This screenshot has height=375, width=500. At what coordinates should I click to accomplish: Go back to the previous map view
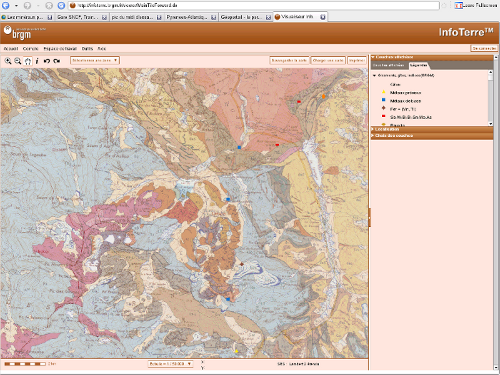pyautogui.click(x=47, y=61)
